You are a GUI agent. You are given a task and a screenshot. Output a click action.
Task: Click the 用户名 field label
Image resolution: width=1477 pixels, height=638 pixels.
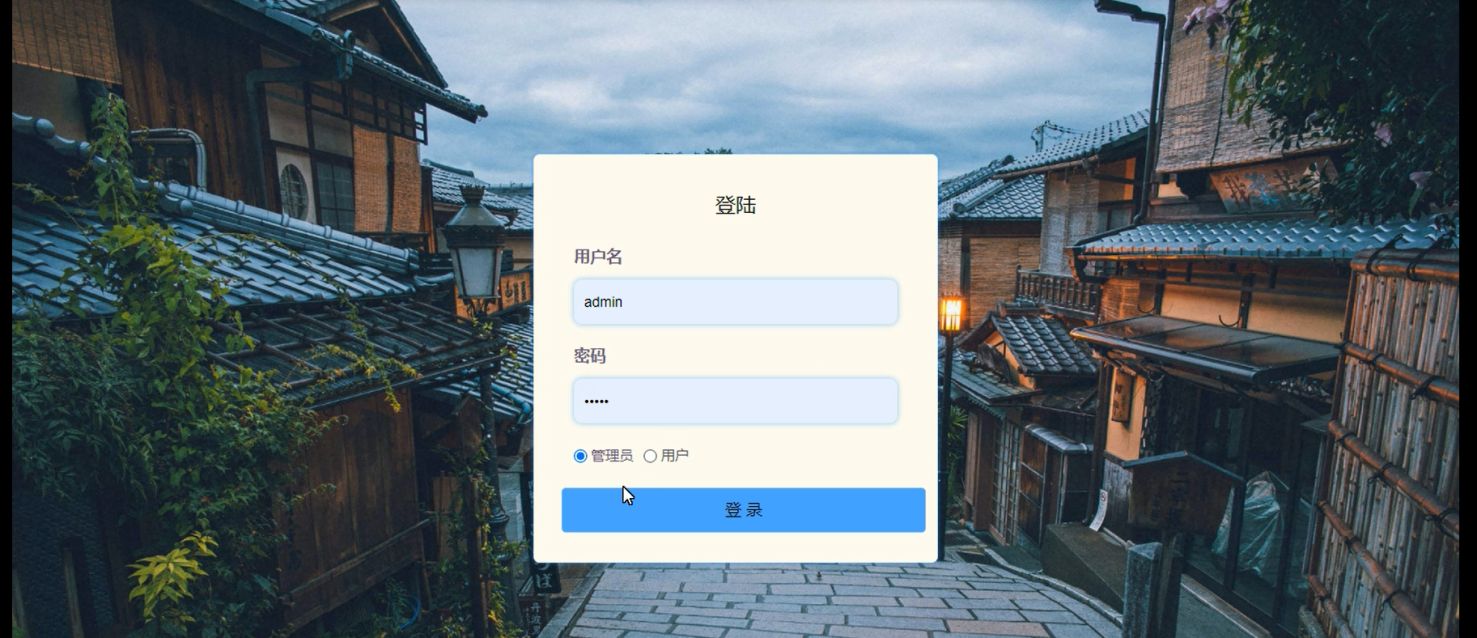(x=598, y=257)
